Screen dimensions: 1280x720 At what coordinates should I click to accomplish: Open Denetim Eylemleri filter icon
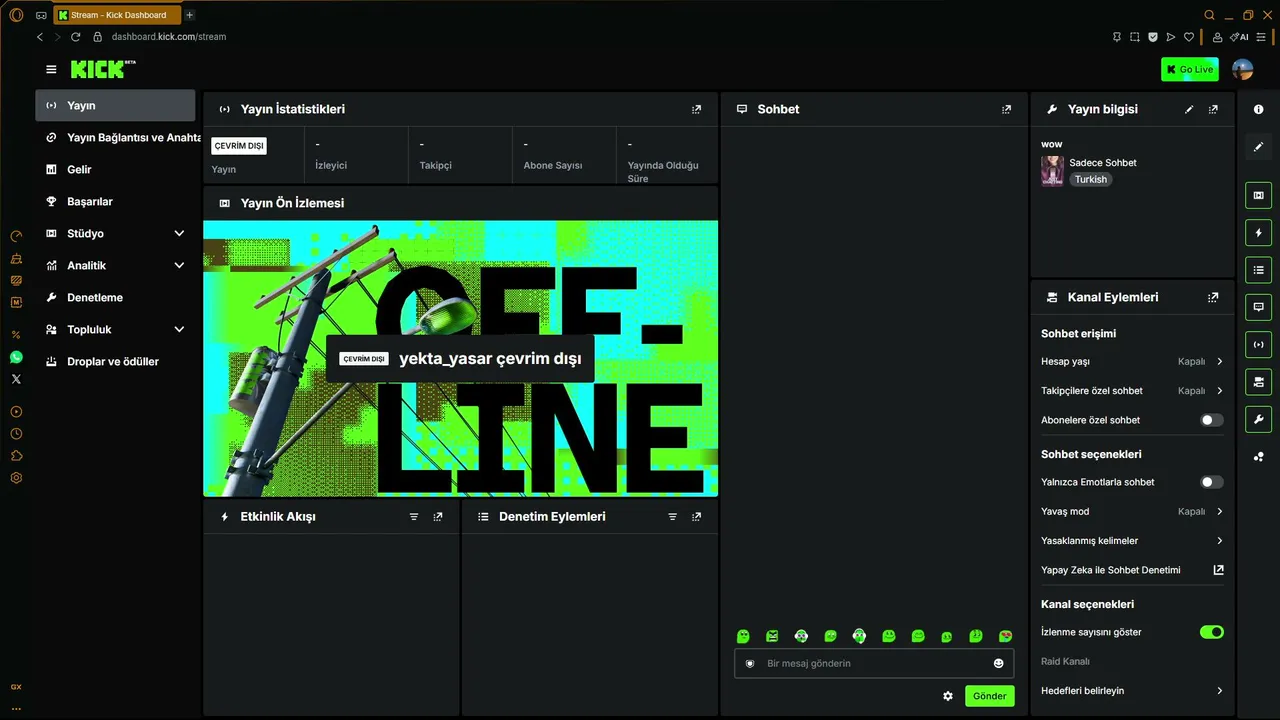[672, 517]
